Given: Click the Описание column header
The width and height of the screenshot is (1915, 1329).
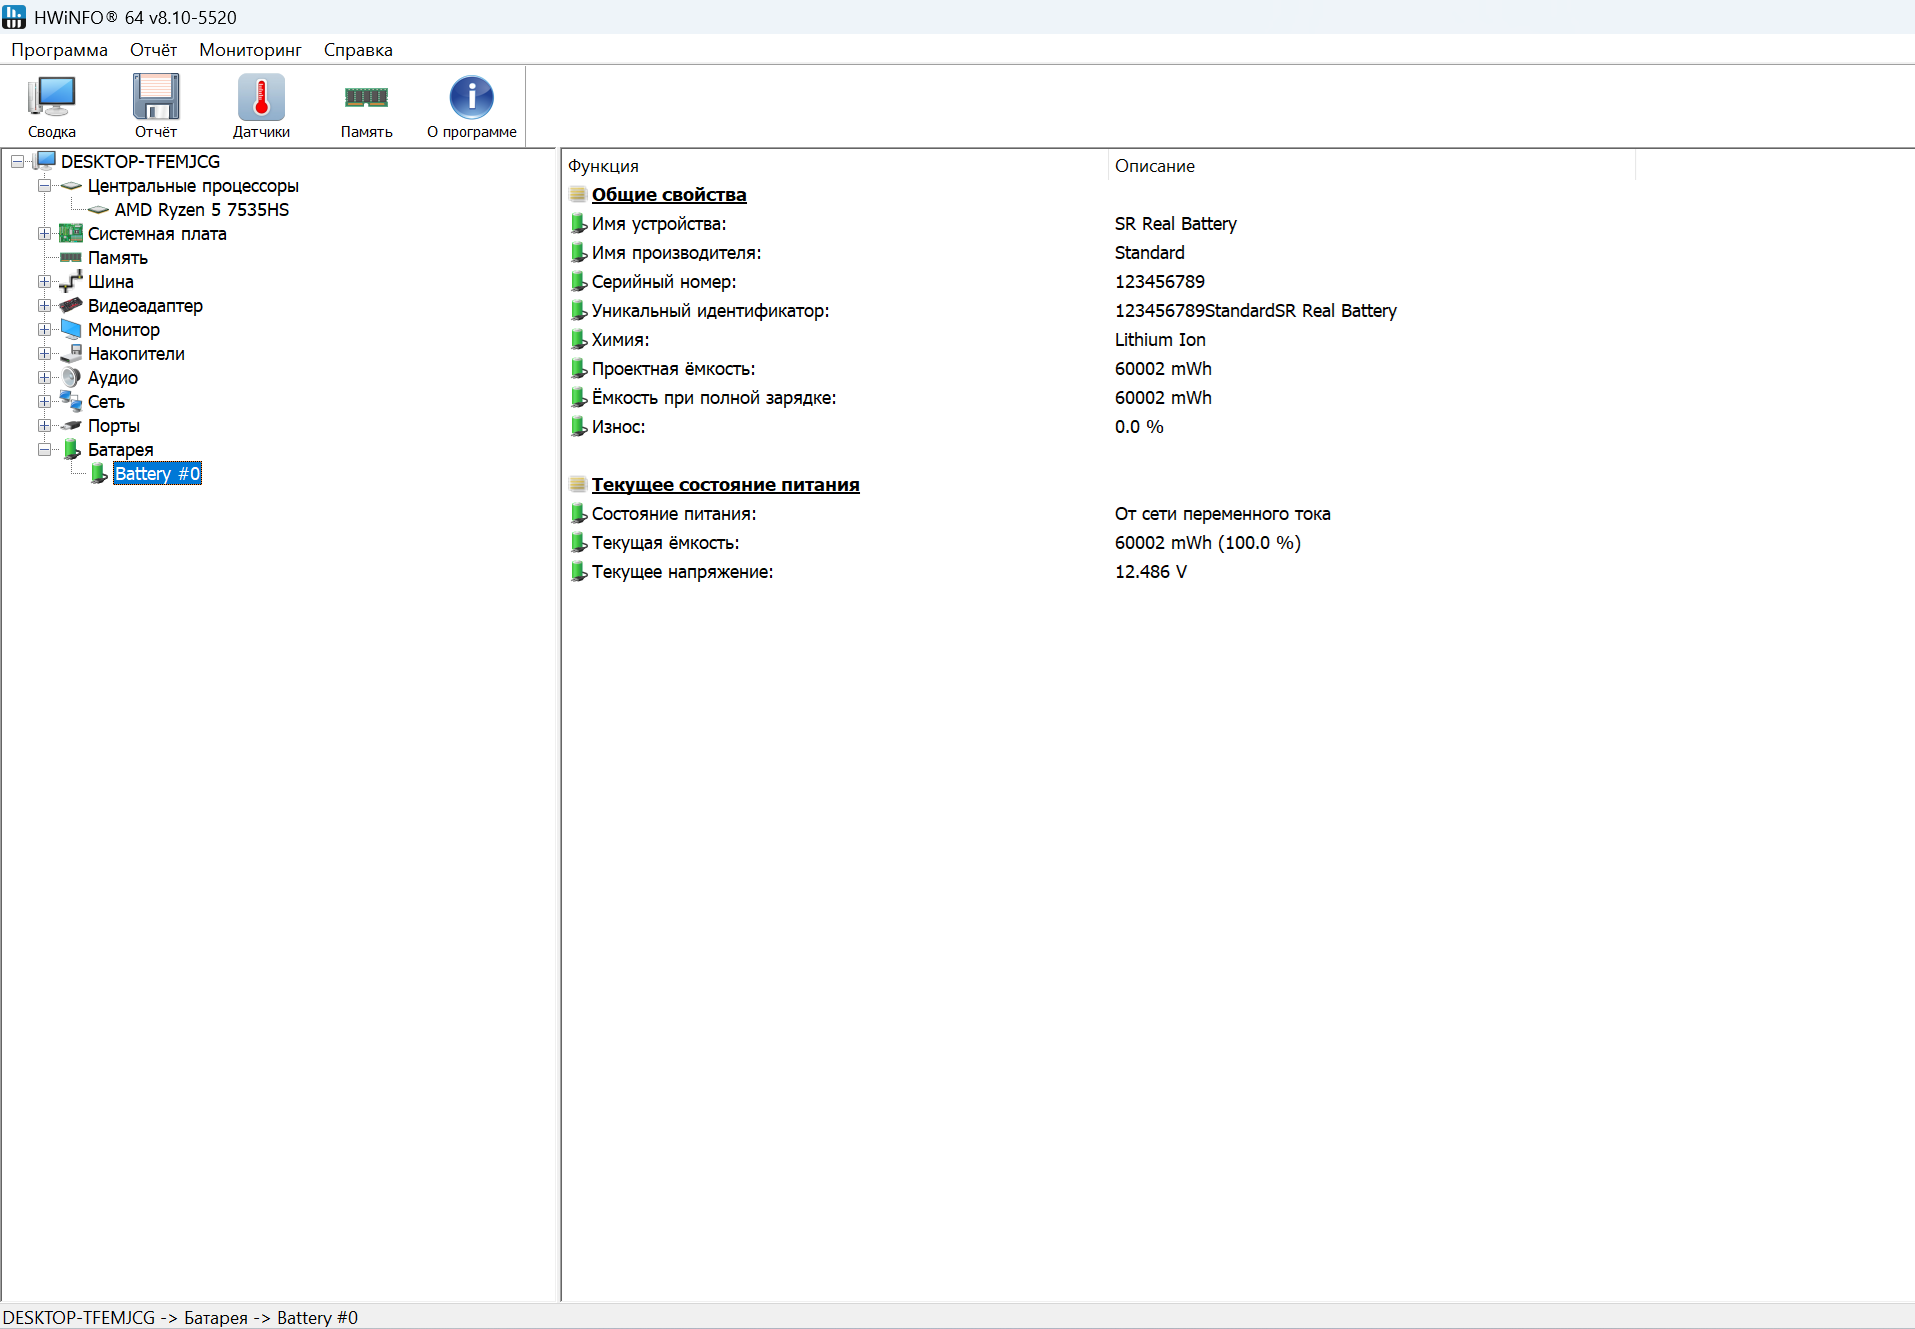Looking at the screenshot, I should coord(1154,166).
